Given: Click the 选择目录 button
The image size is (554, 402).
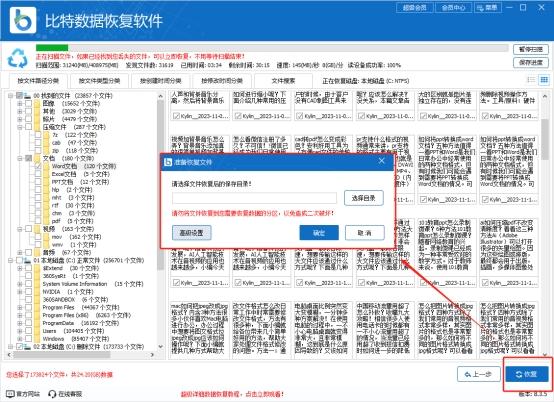Looking at the screenshot, I should point(364,198).
